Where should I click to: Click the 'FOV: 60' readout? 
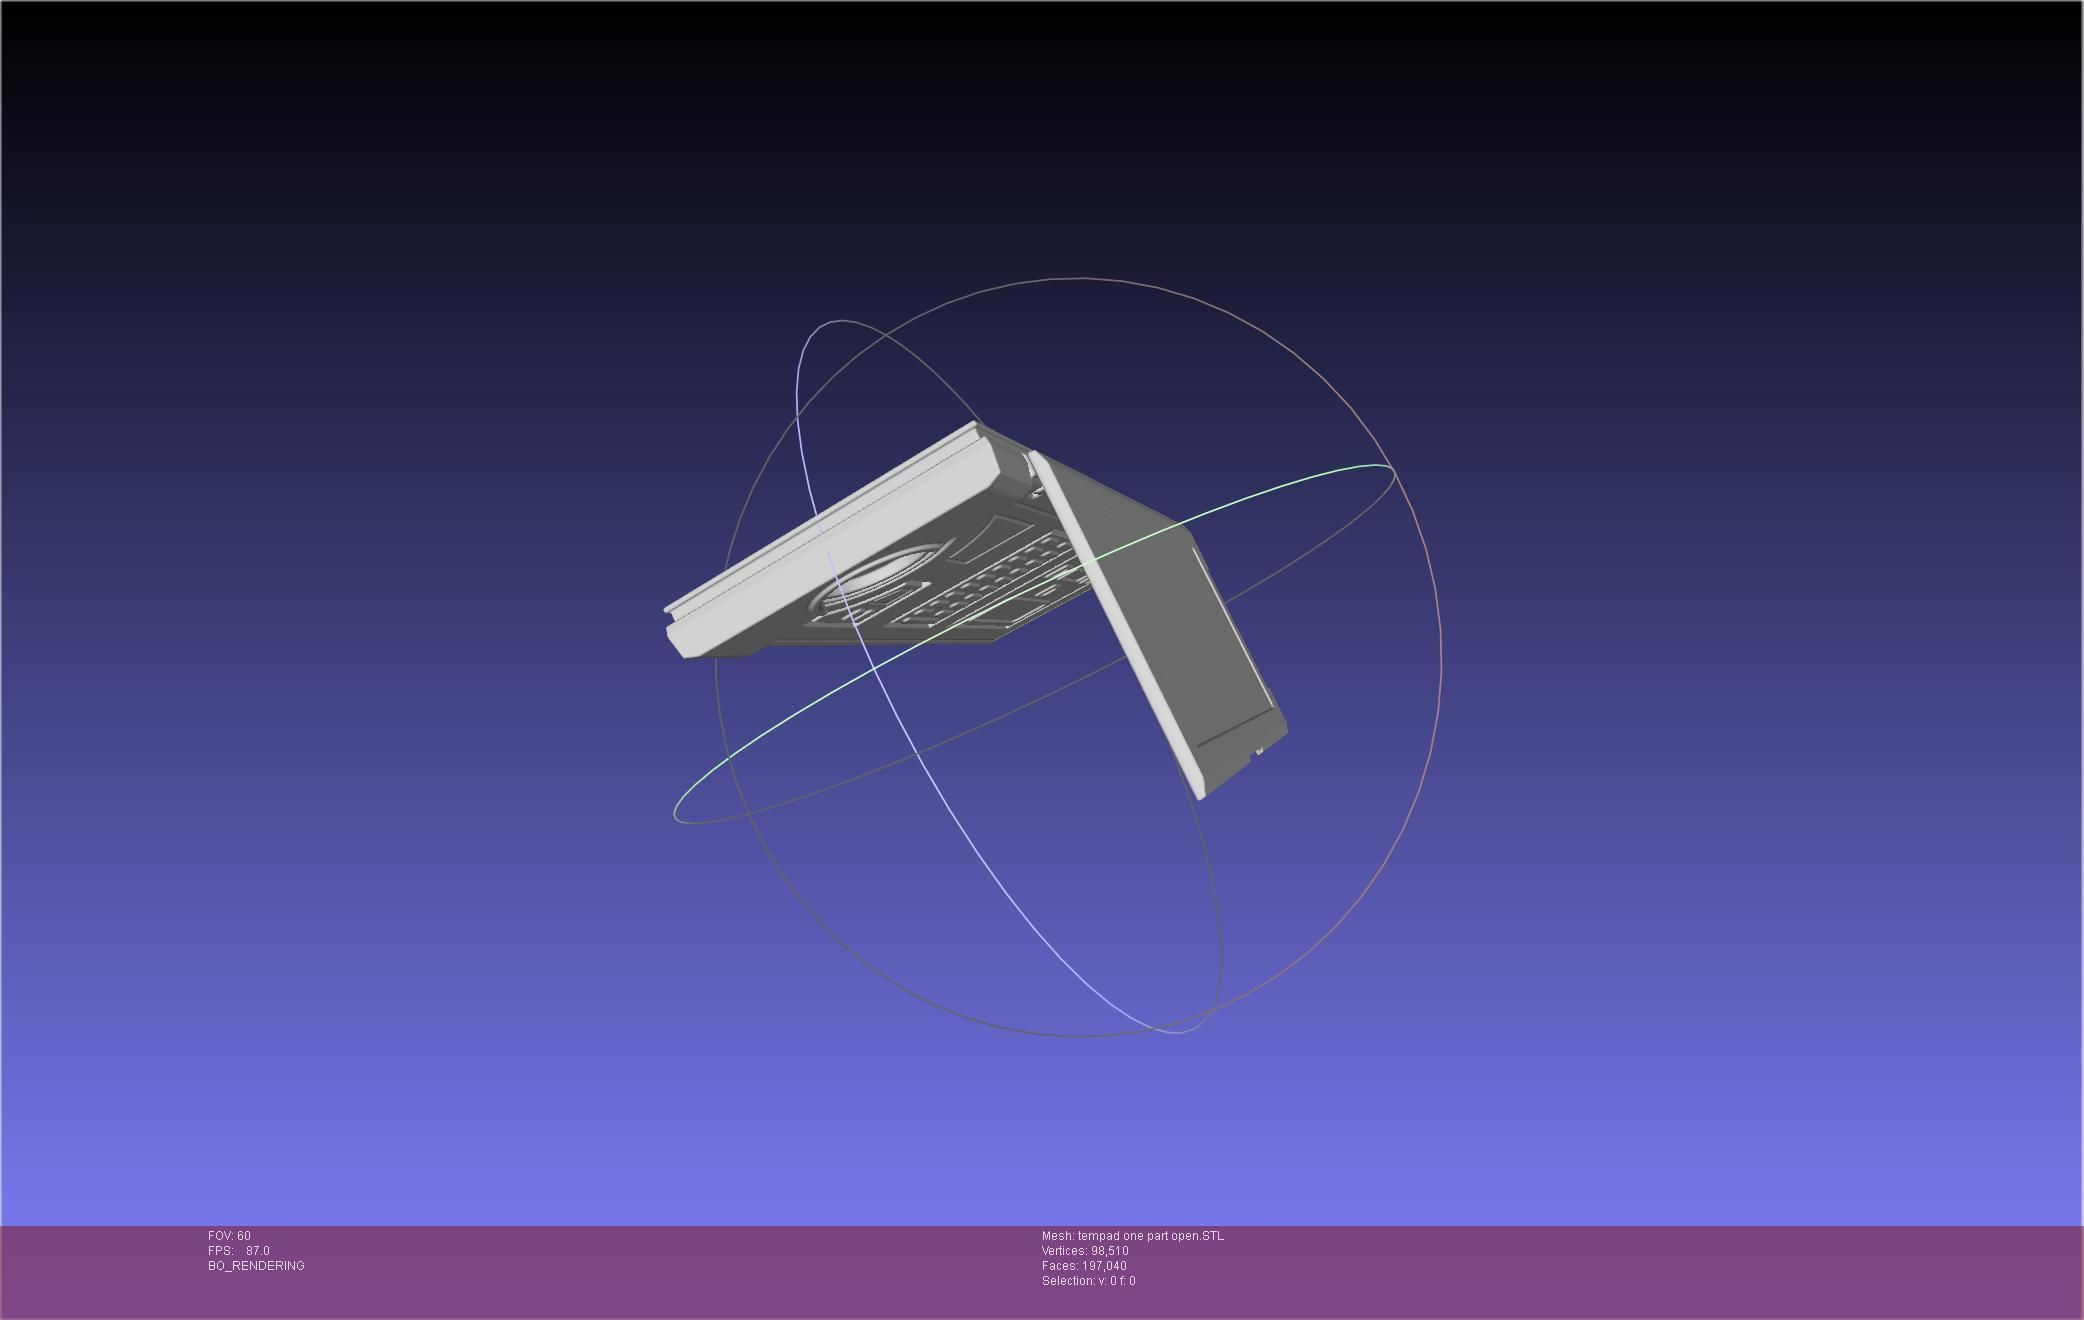[229, 1236]
